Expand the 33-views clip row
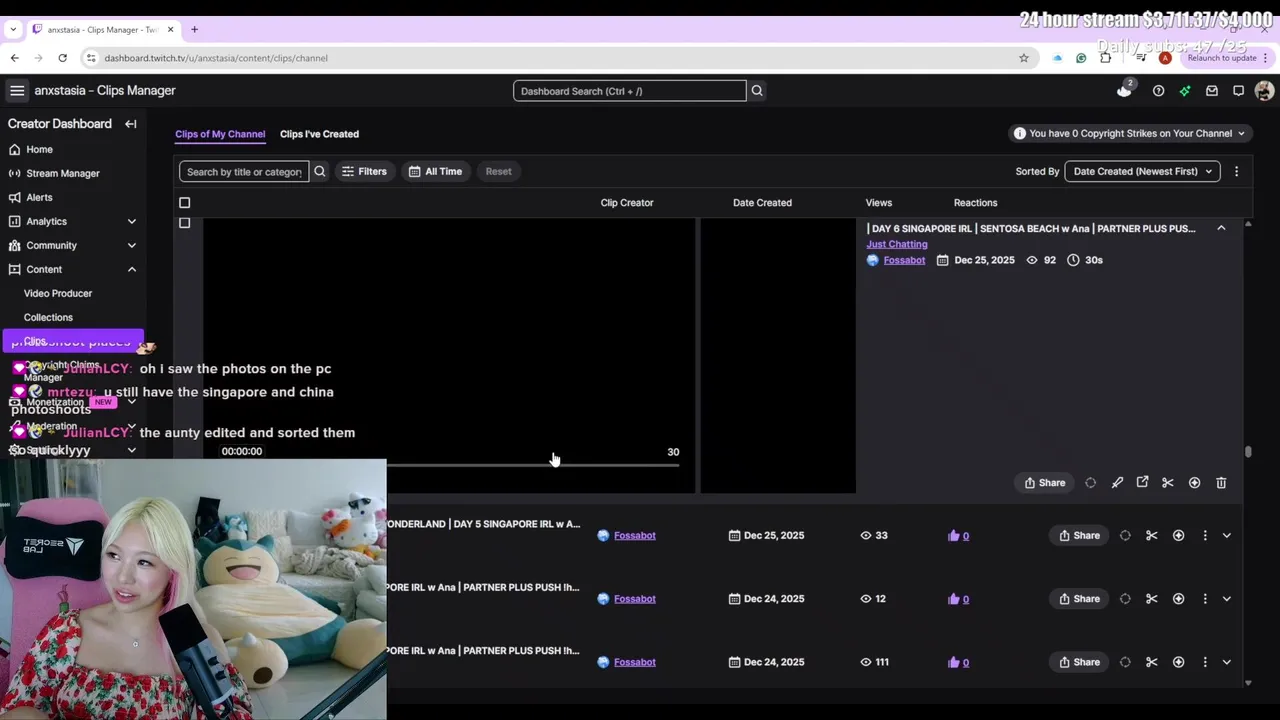The height and width of the screenshot is (720, 1280). (x=1227, y=536)
